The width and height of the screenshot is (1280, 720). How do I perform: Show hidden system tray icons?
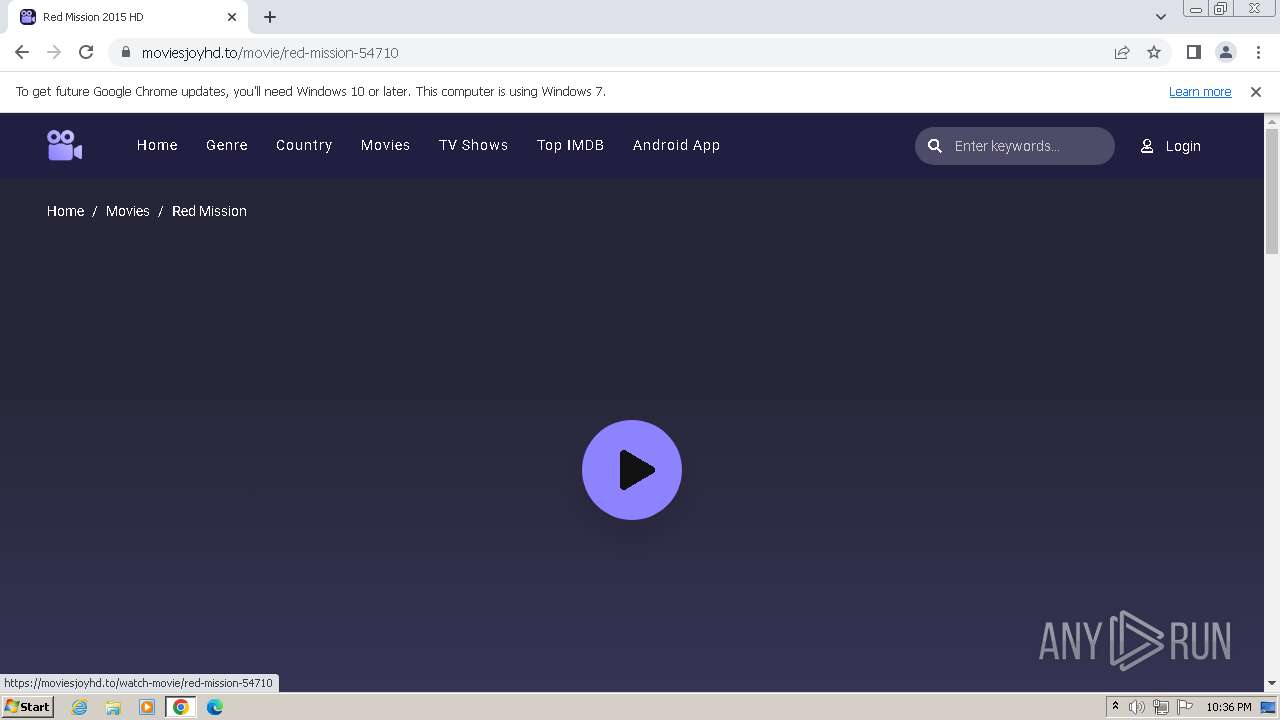(x=1115, y=707)
